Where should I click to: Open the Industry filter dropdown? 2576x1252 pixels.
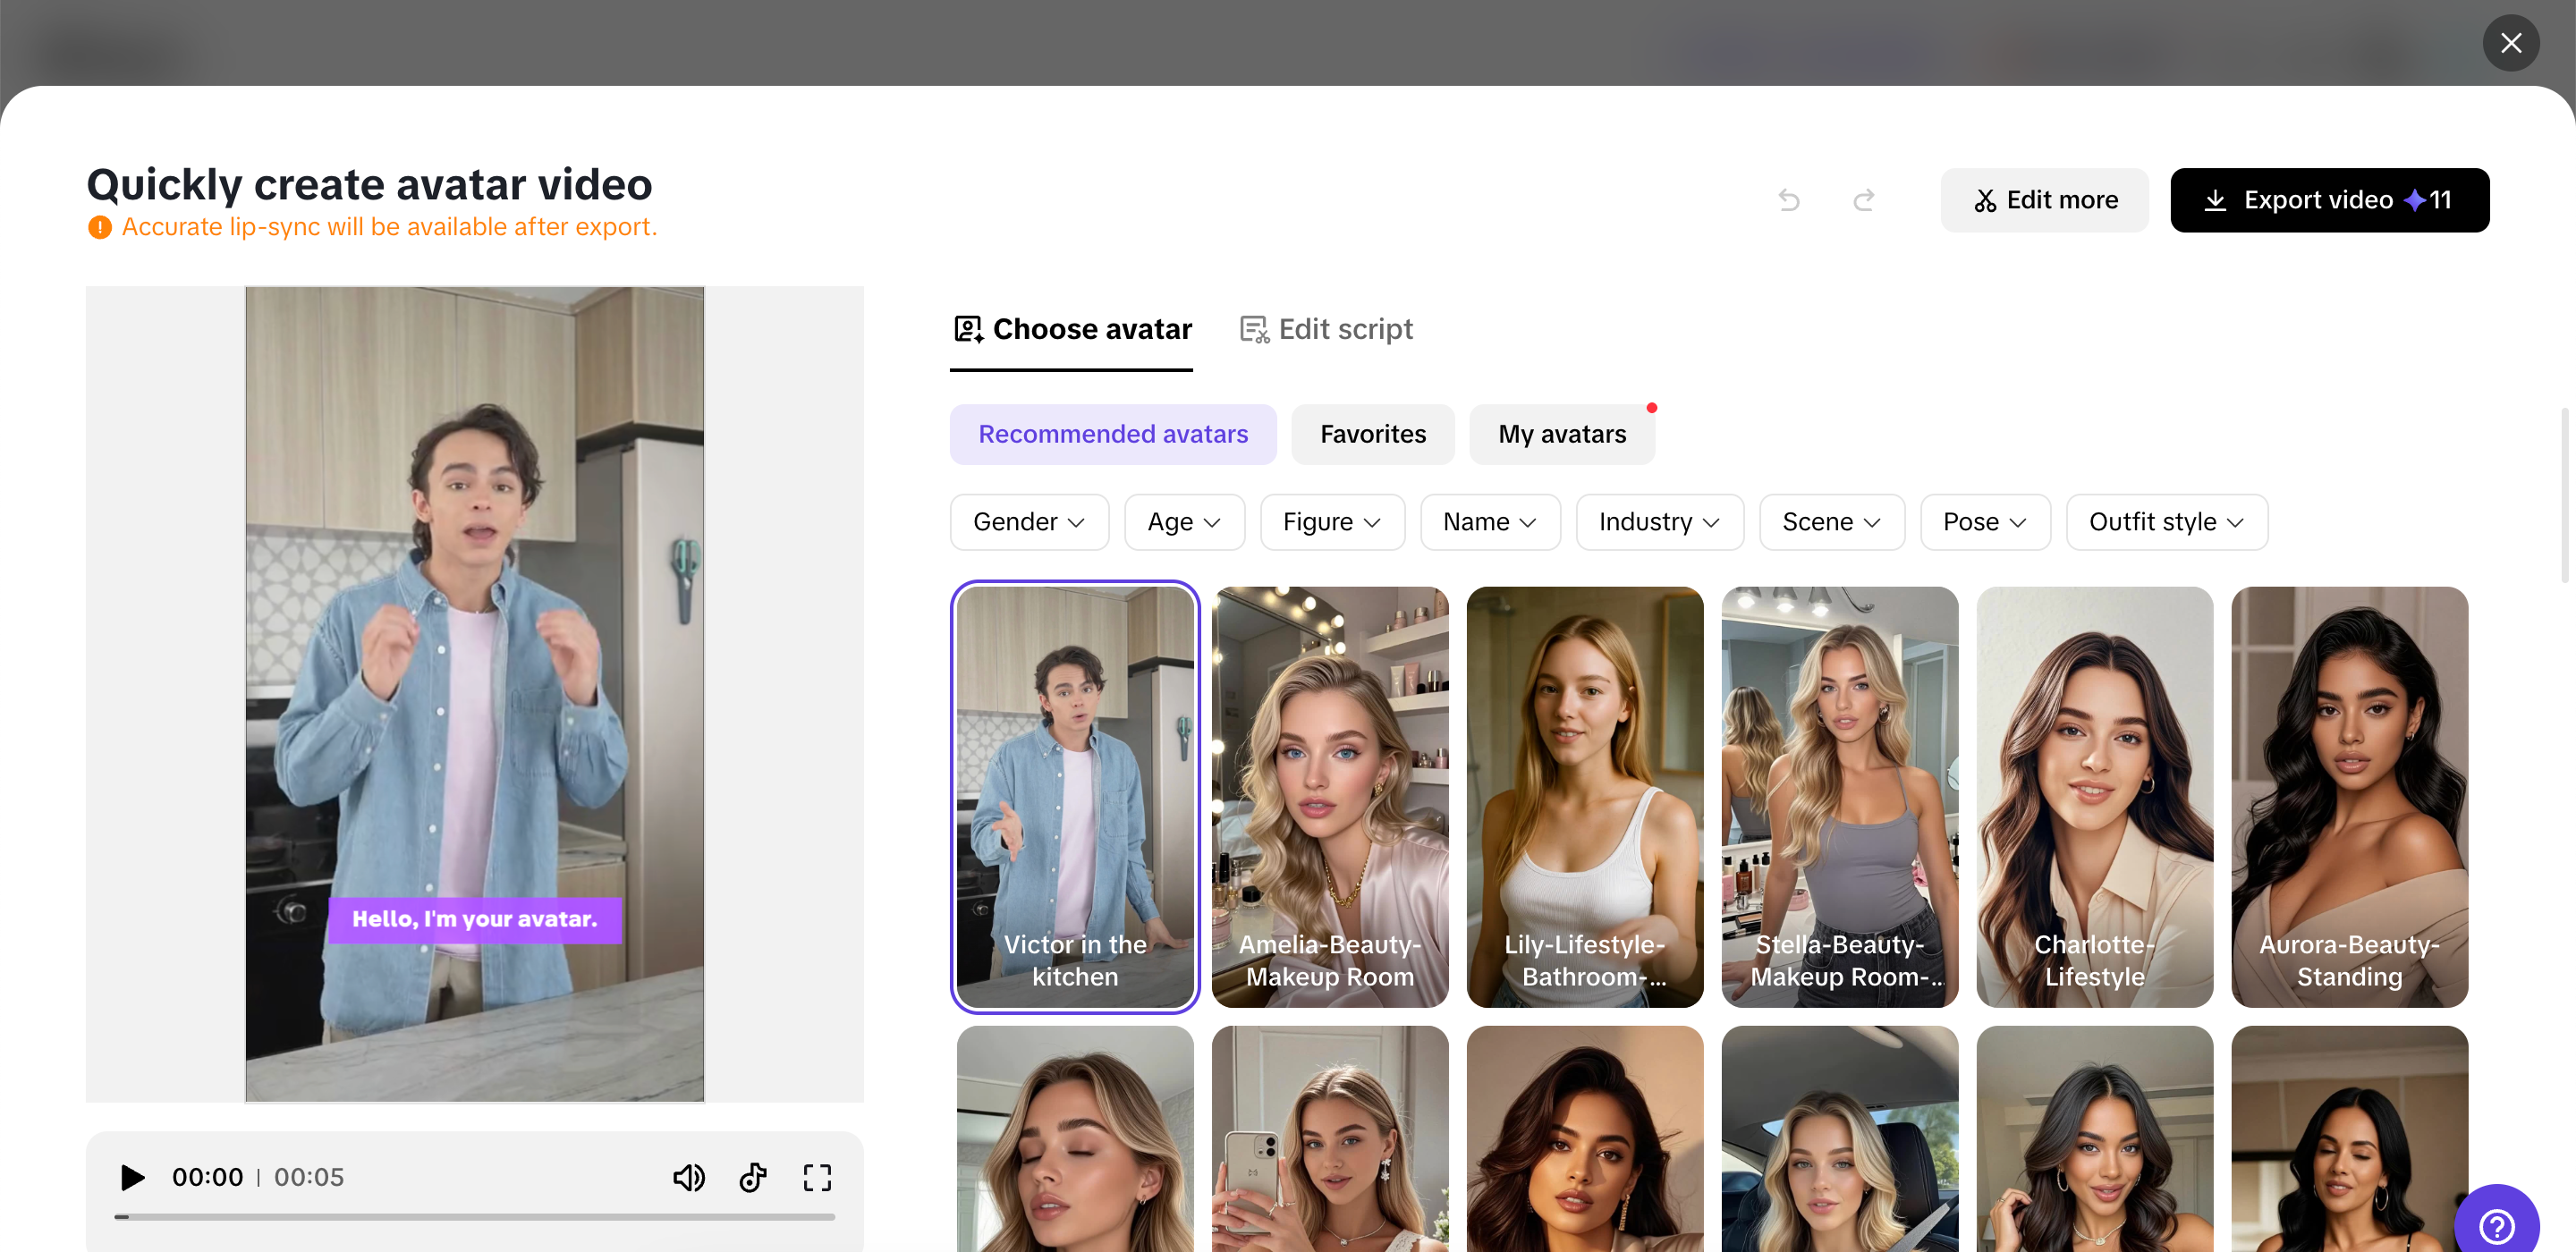pos(1658,522)
